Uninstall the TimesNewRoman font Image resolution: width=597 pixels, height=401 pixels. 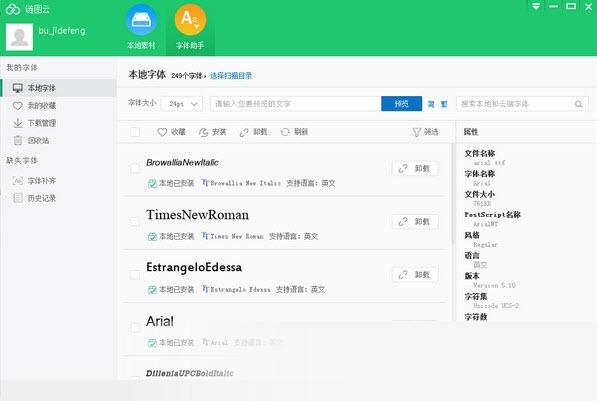click(x=415, y=221)
